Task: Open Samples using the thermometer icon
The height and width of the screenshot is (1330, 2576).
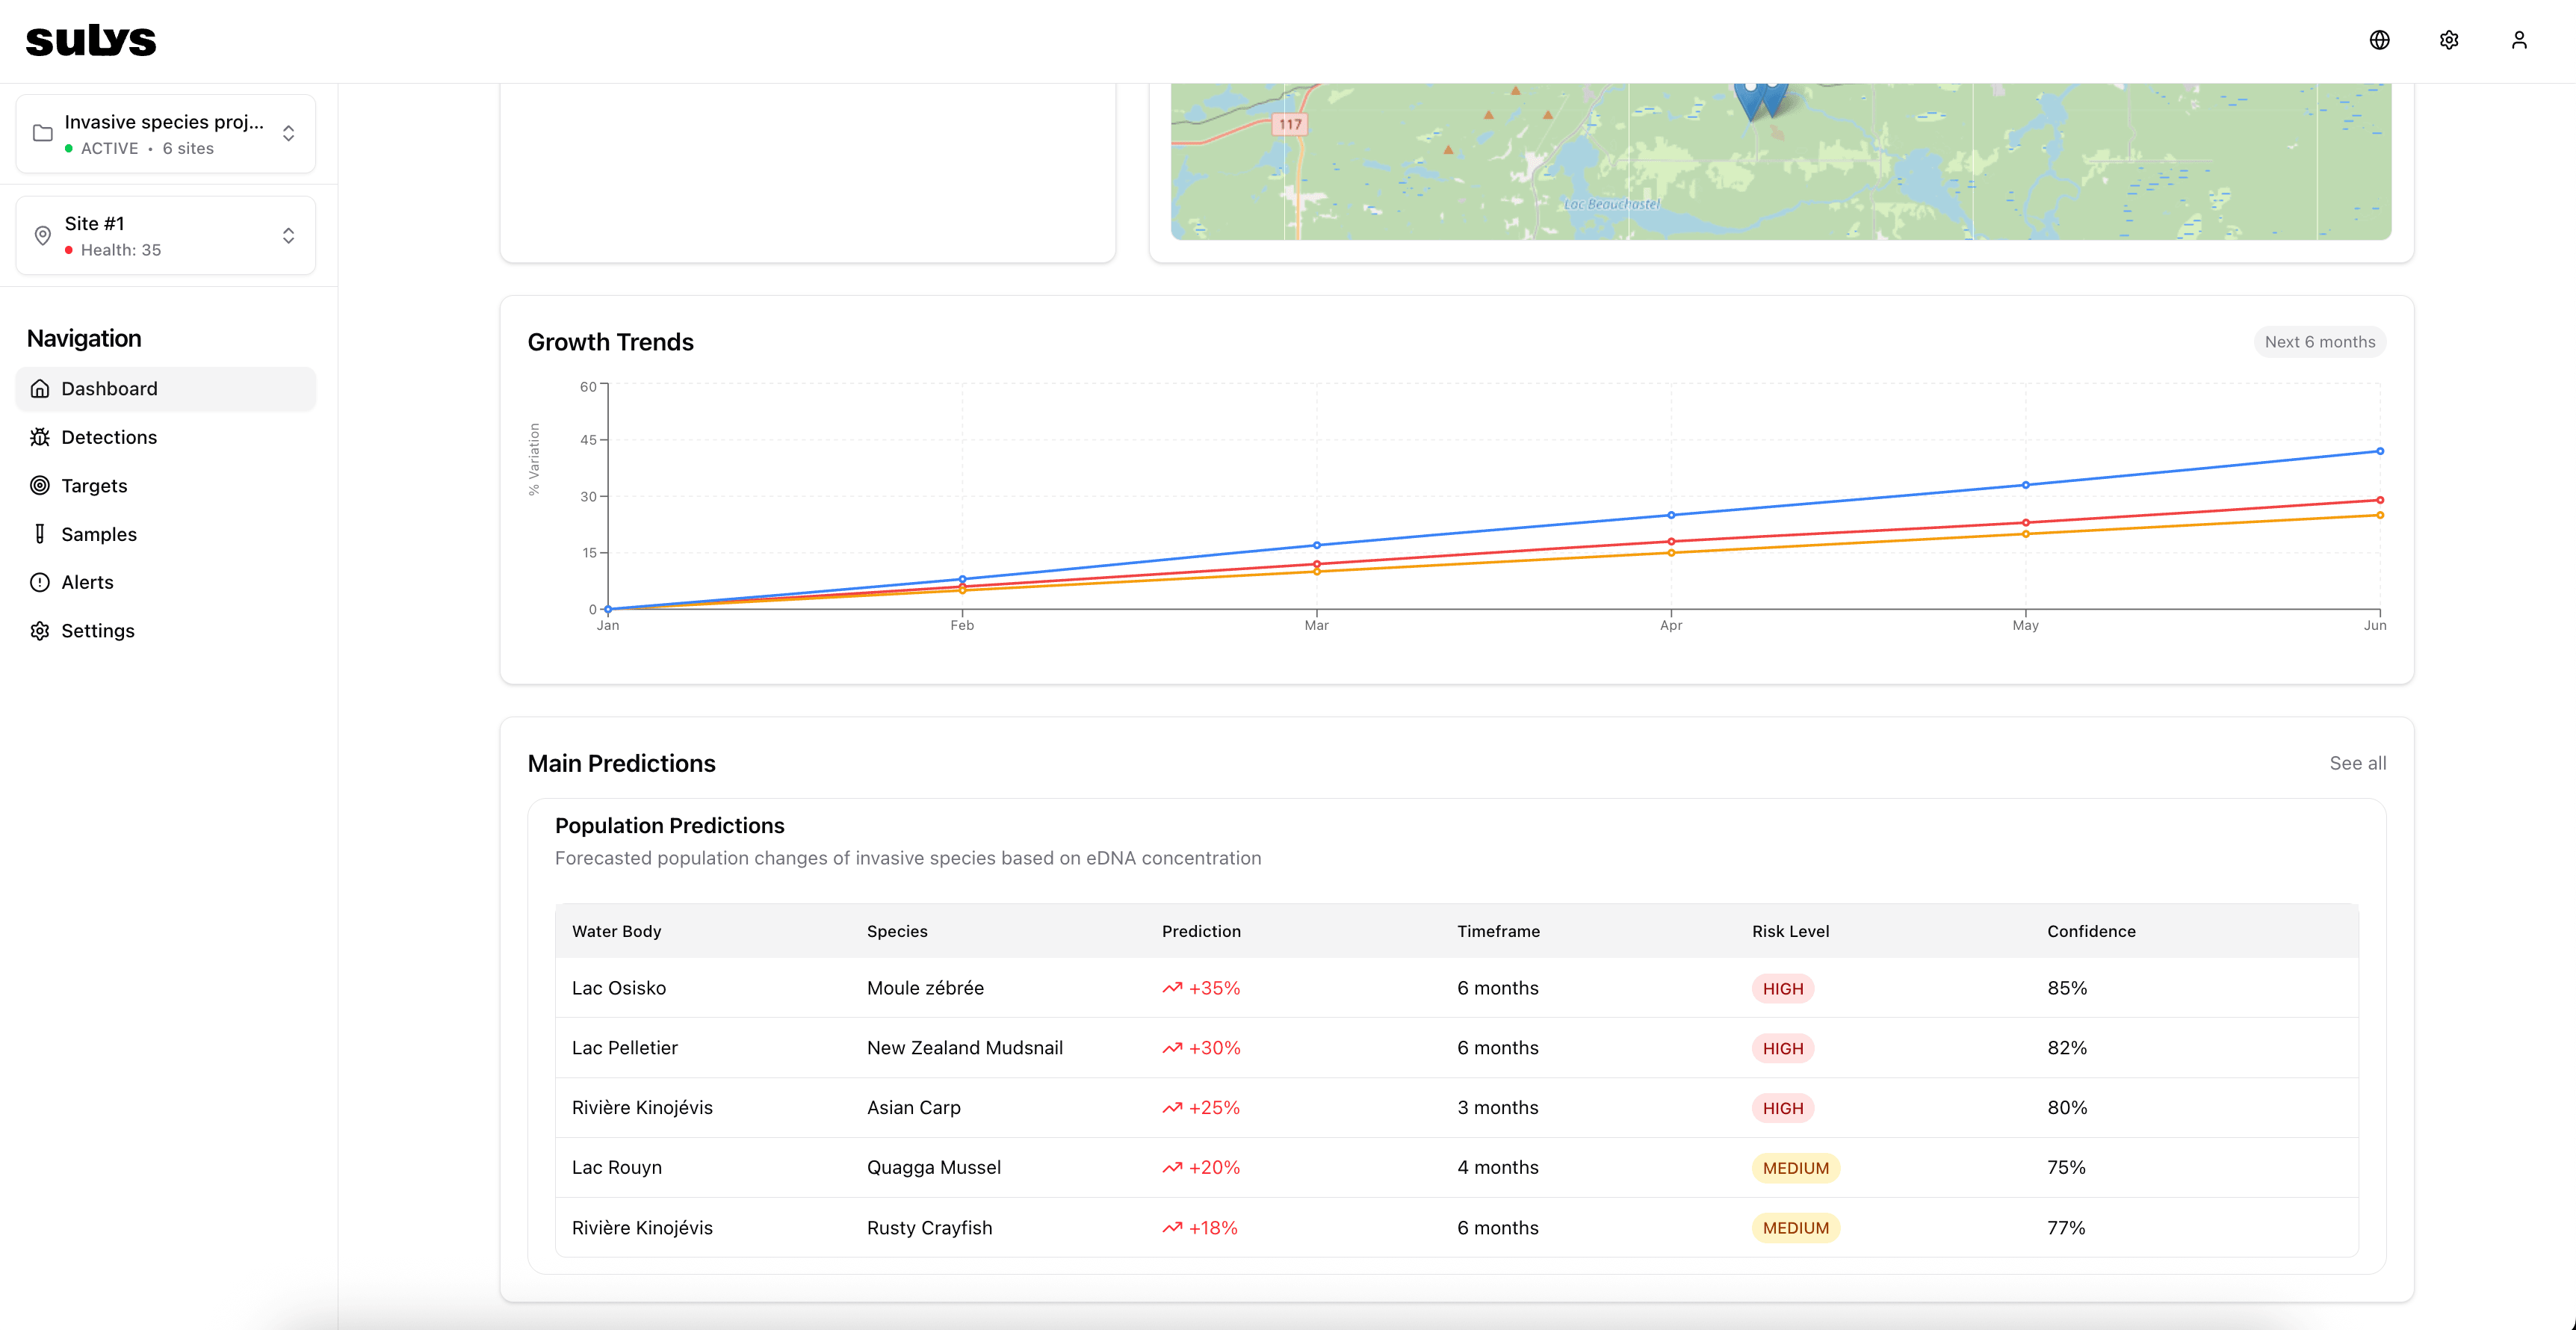Action: click(x=40, y=534)
